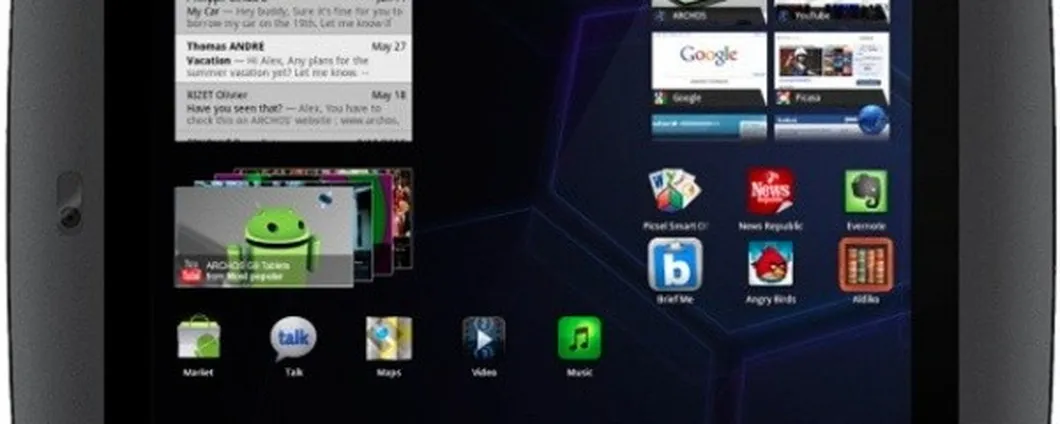This screenshot has width=1060, height=424.
Task: Open the Aldiko bookshelf app
Action: click(866, 264)
